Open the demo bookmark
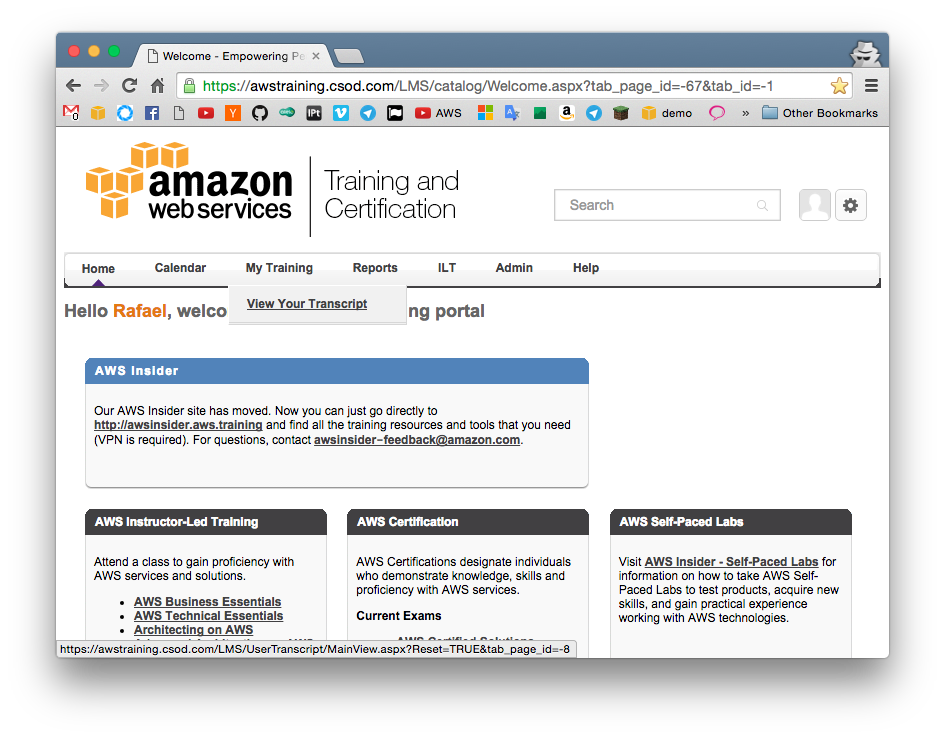This screenshot has height=738, width=945. point(667,113)
